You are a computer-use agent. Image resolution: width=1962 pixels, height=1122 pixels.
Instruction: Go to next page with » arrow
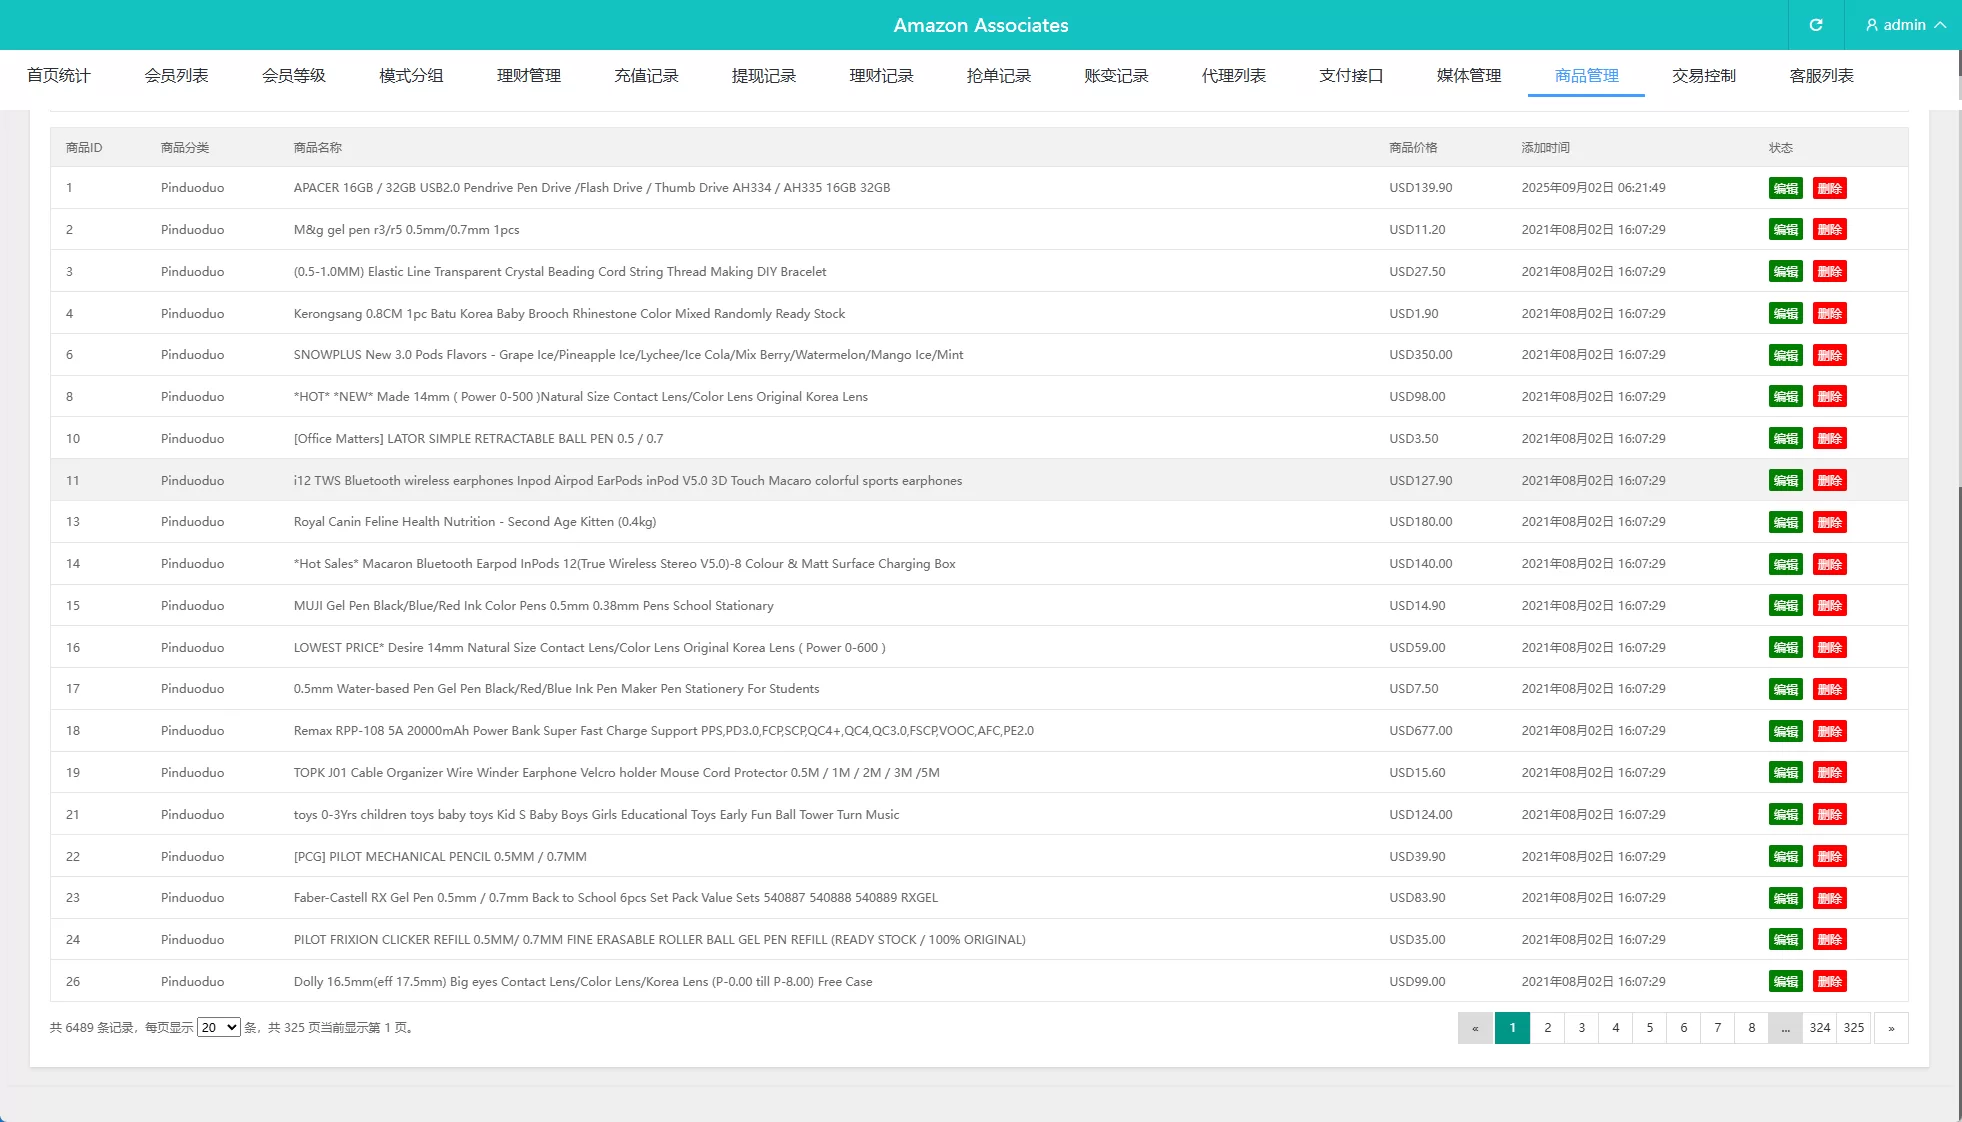(1890, 1028)
